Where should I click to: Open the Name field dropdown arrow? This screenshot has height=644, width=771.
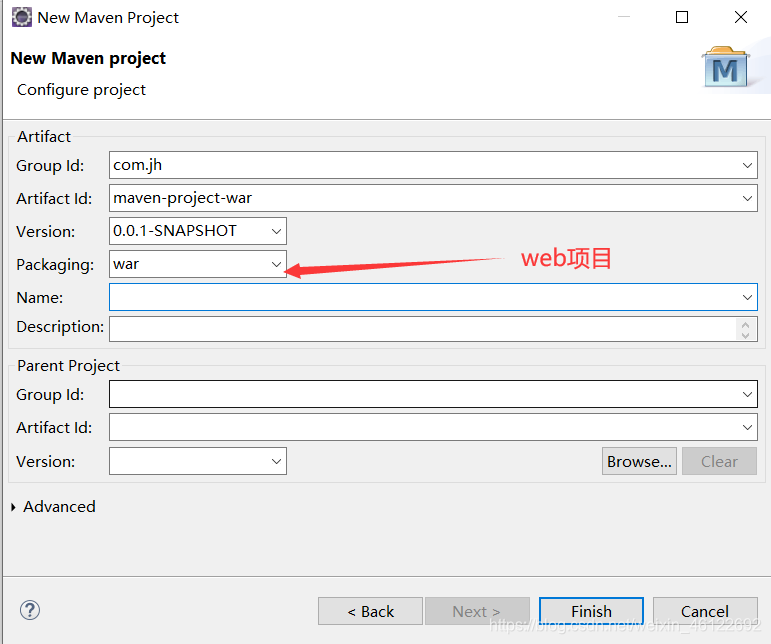tap(747, 297)
